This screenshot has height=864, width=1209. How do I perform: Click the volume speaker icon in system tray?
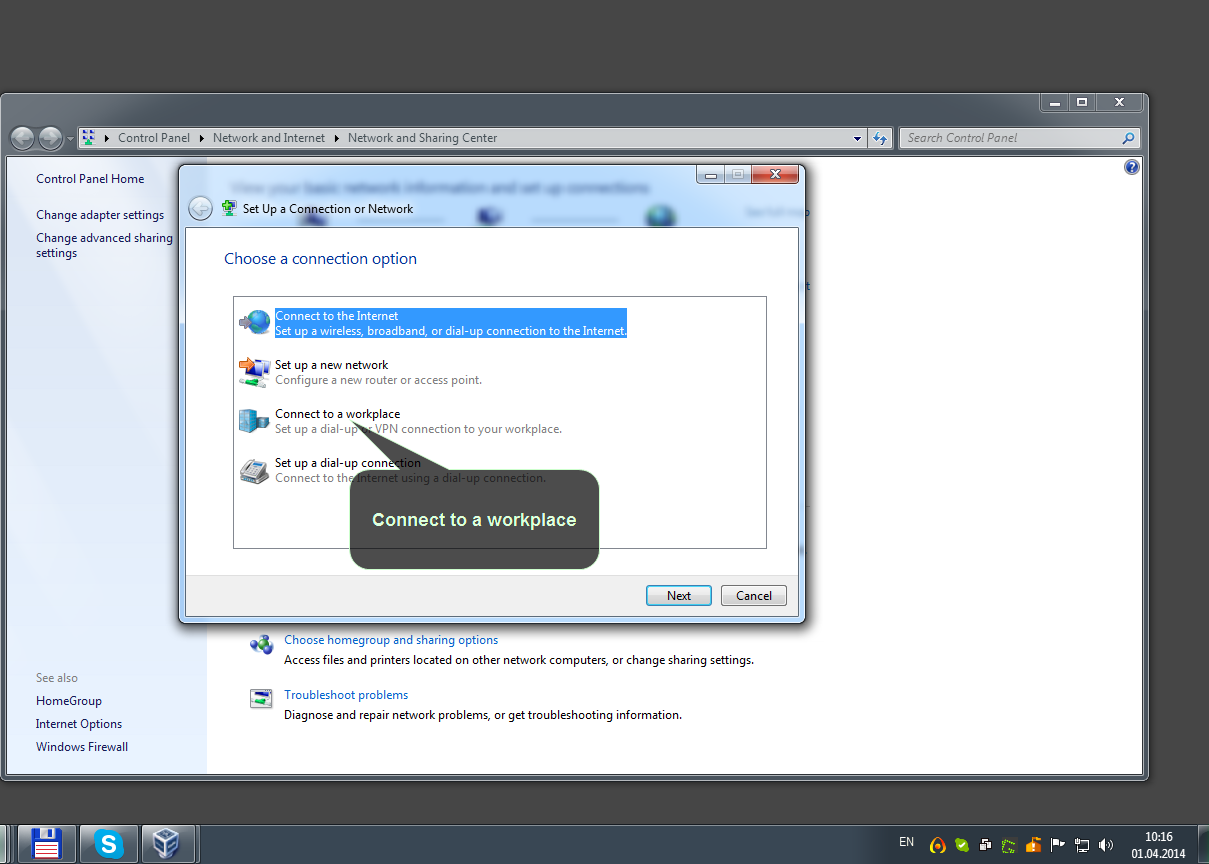click(x=1106, y=845)
